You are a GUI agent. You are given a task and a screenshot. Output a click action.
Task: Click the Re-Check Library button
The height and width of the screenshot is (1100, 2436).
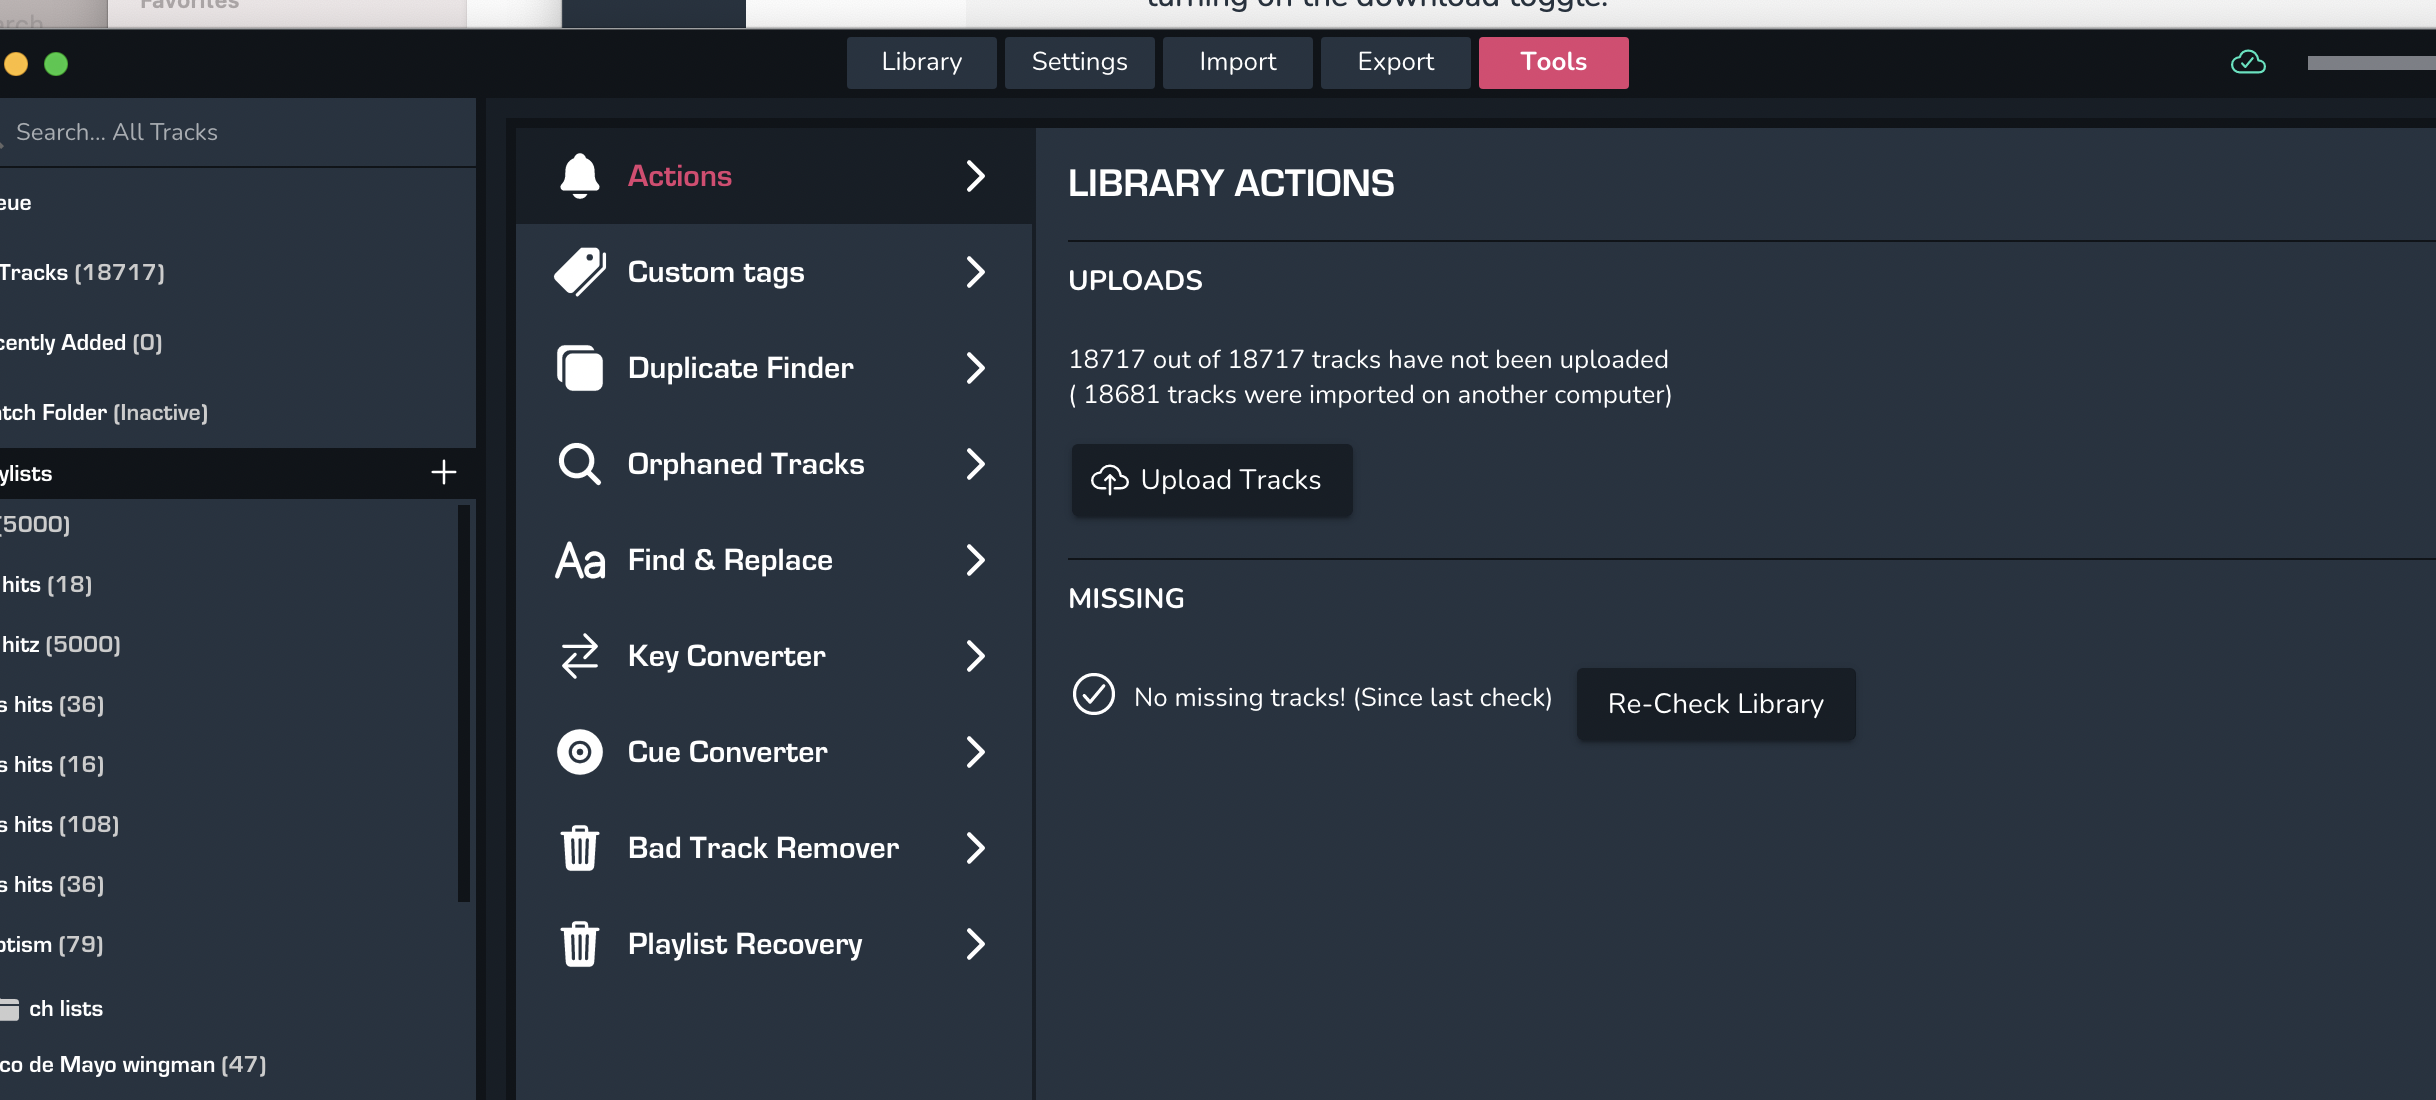click(1715, 704)
